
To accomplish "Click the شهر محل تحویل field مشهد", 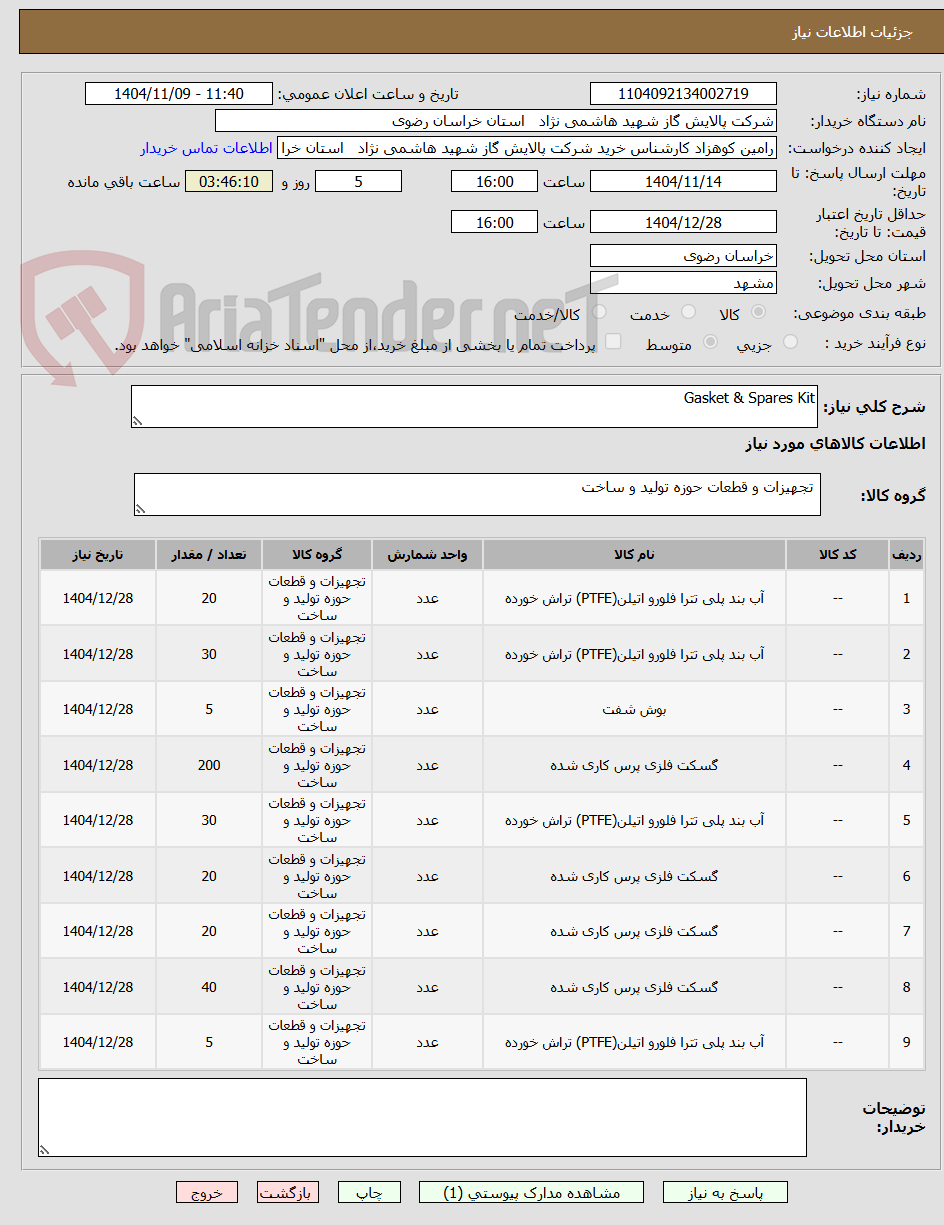I will [x=683, y=283].
